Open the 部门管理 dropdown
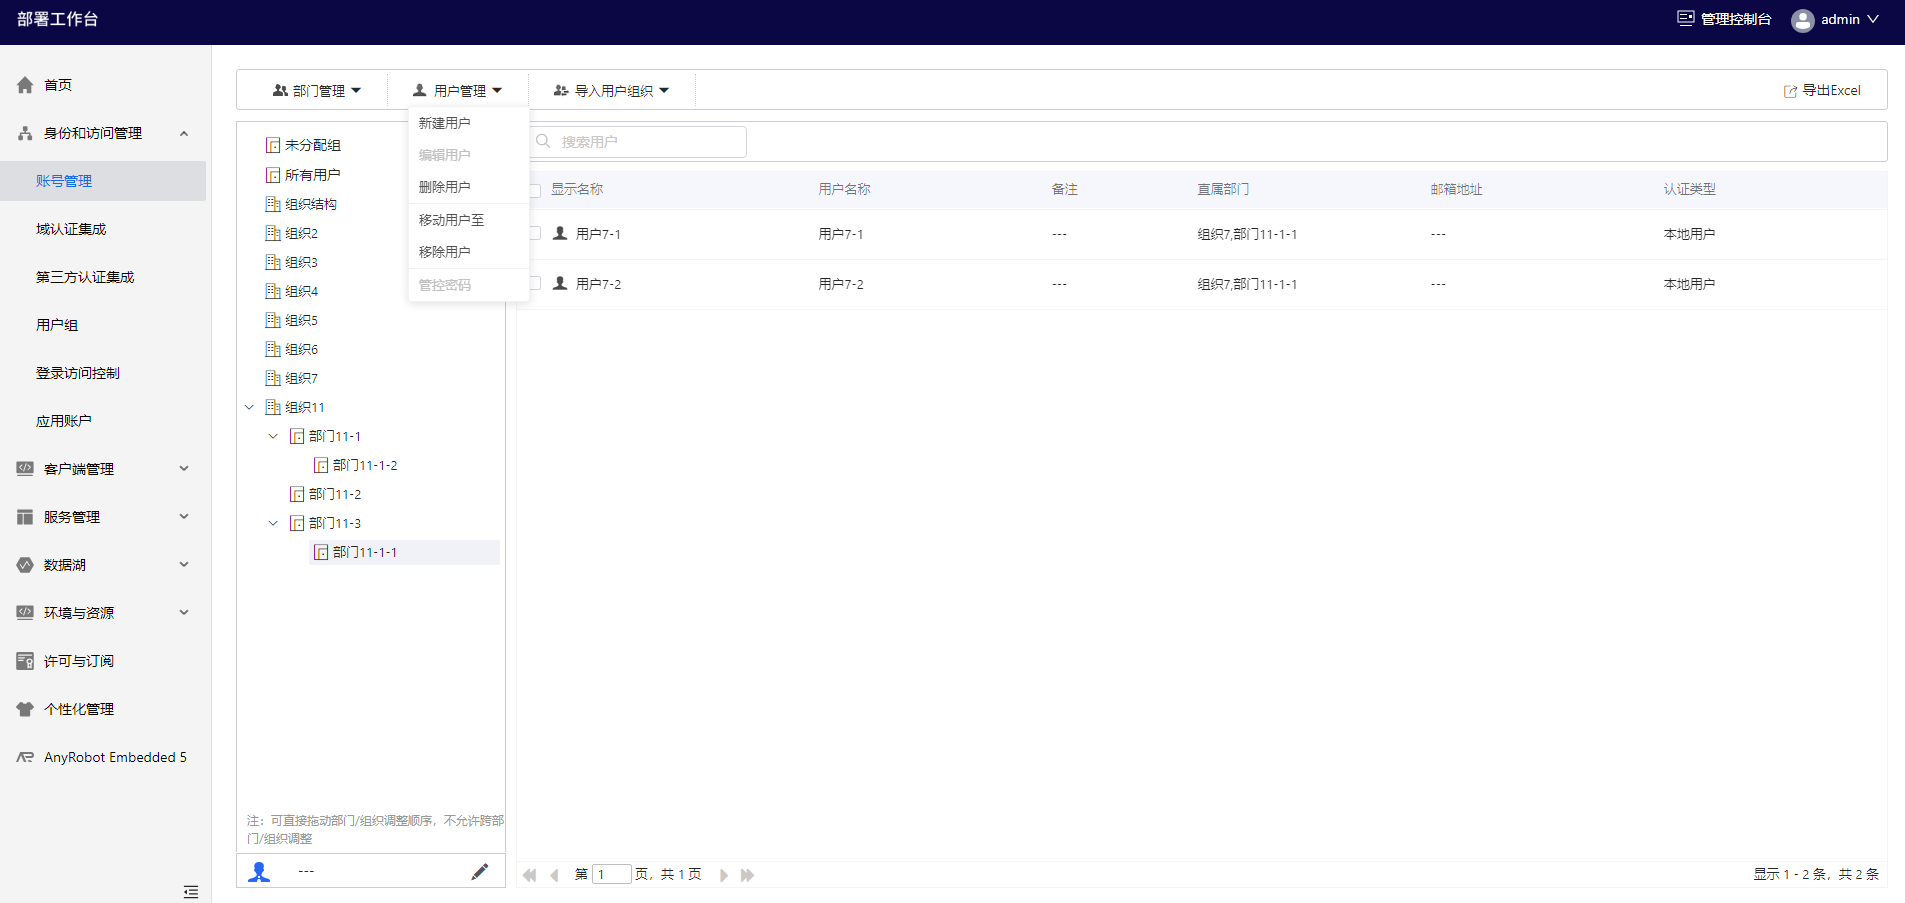 click(316, 90)
